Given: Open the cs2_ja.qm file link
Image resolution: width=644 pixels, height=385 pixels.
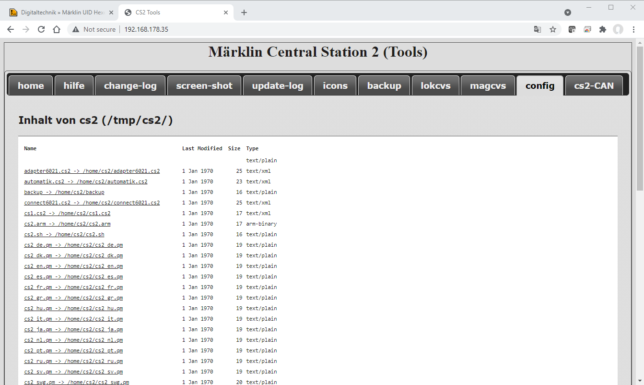Looking at the screenshot, I should 73,330.
